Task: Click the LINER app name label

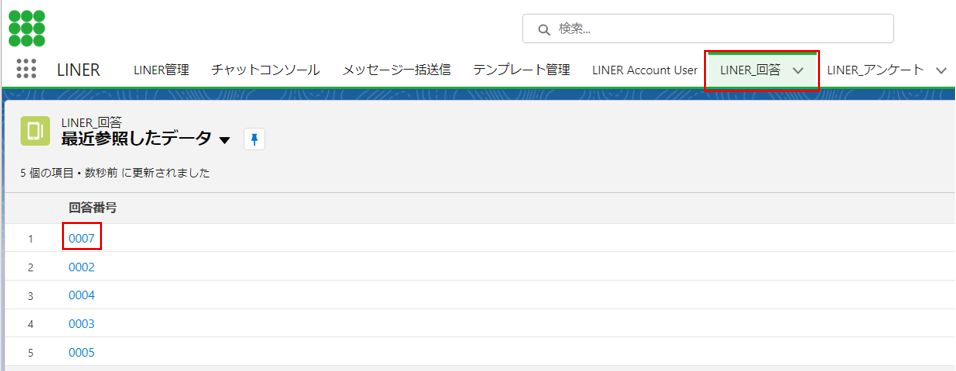Action: point(79,70)
